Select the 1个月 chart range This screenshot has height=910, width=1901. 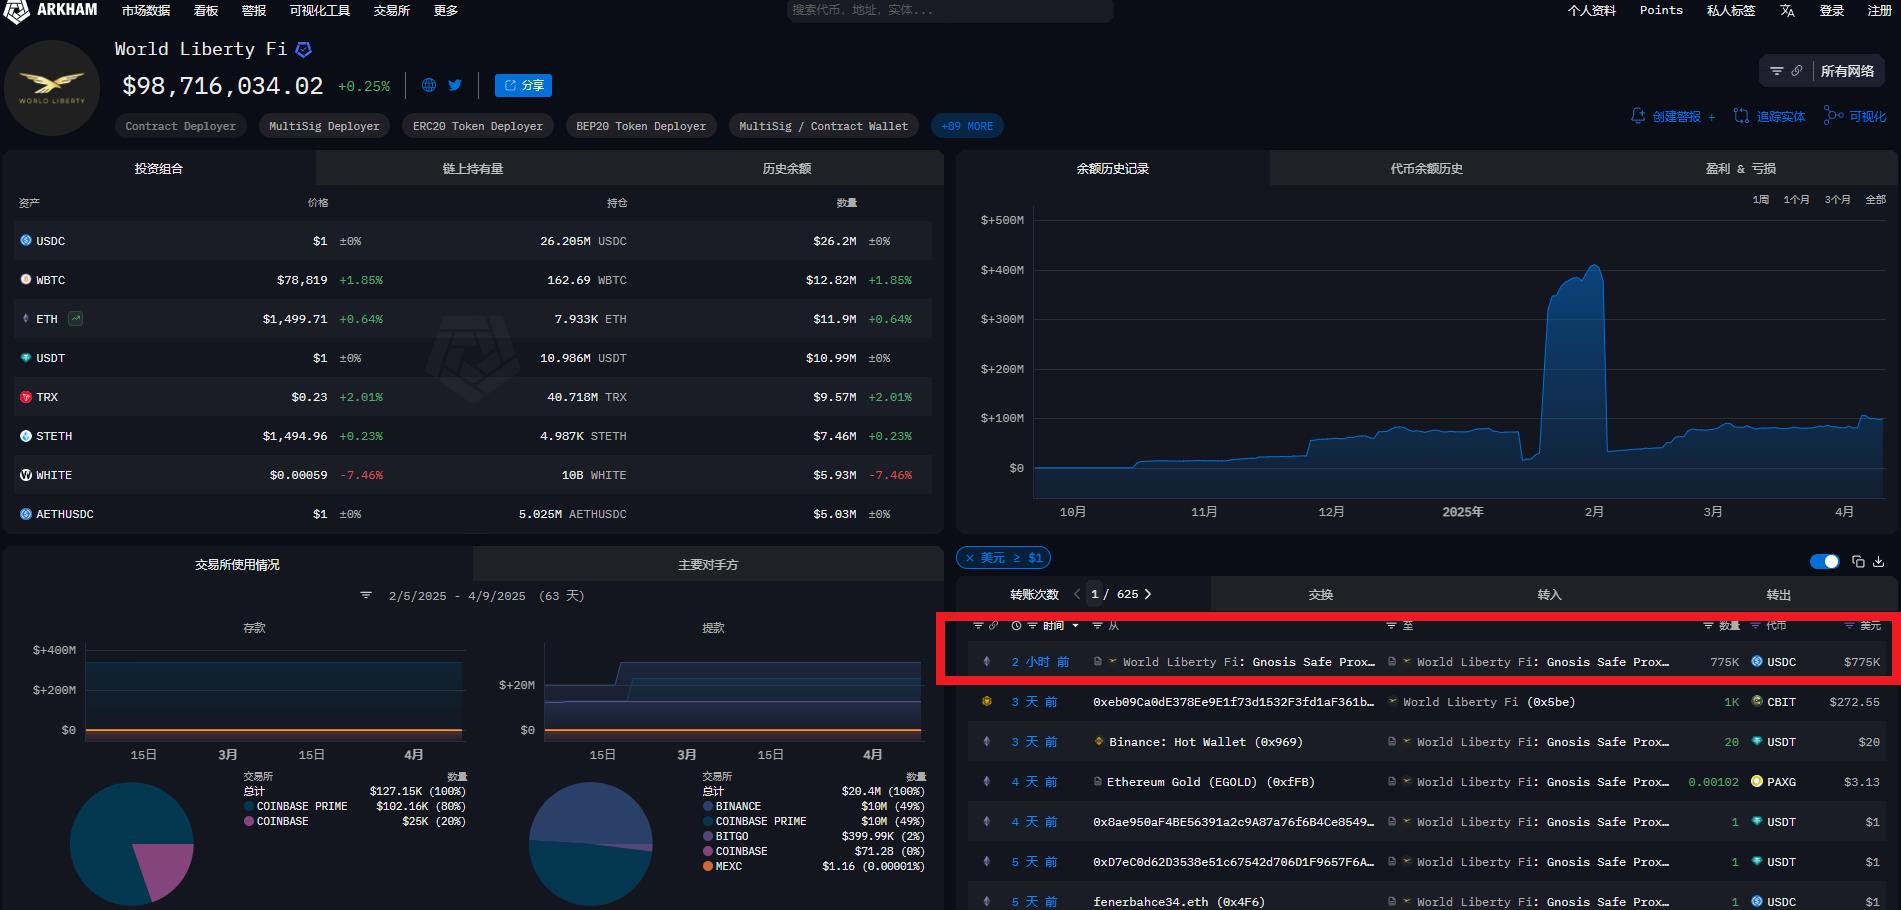(x=1796, y=200)
